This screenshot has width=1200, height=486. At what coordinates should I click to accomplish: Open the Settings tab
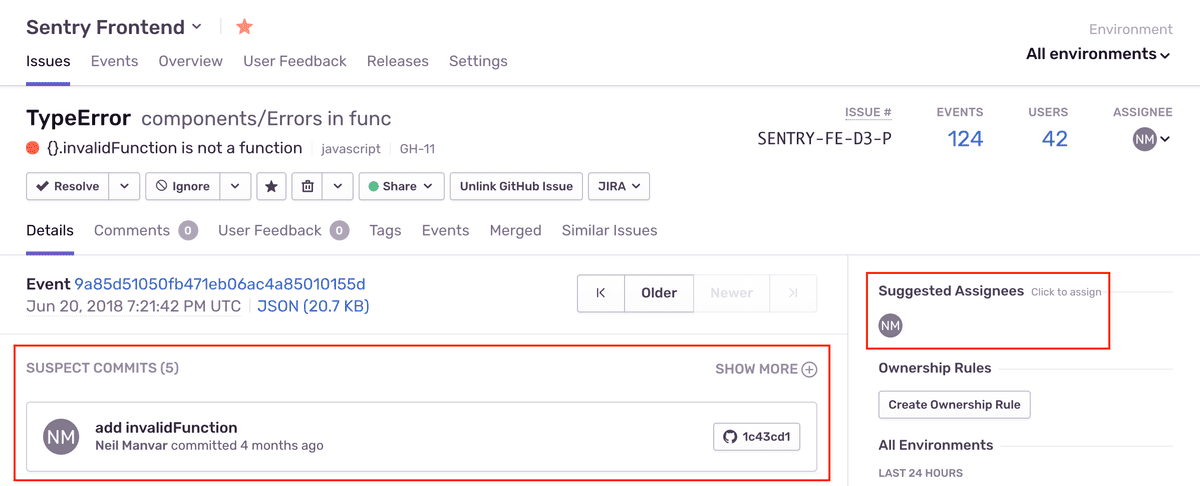point(478,61)
